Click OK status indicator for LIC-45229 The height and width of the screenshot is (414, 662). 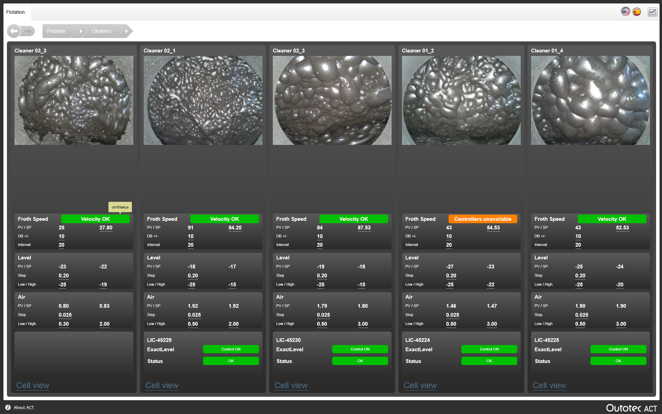[231, 361]
